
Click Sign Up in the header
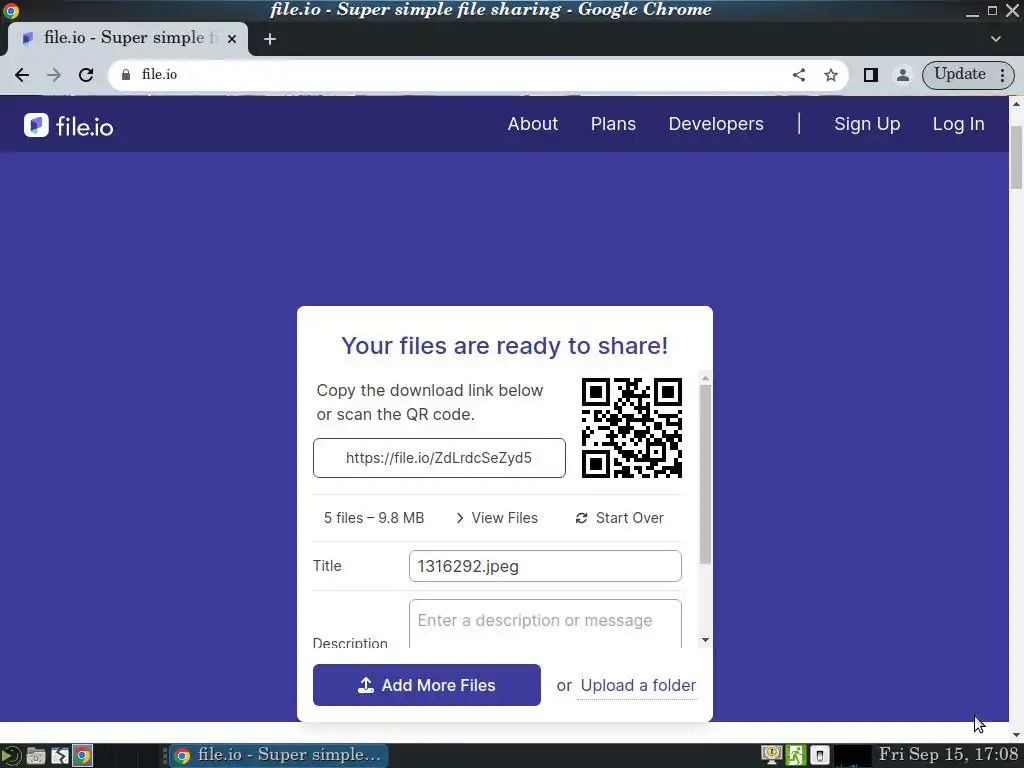tap(867, 124)
